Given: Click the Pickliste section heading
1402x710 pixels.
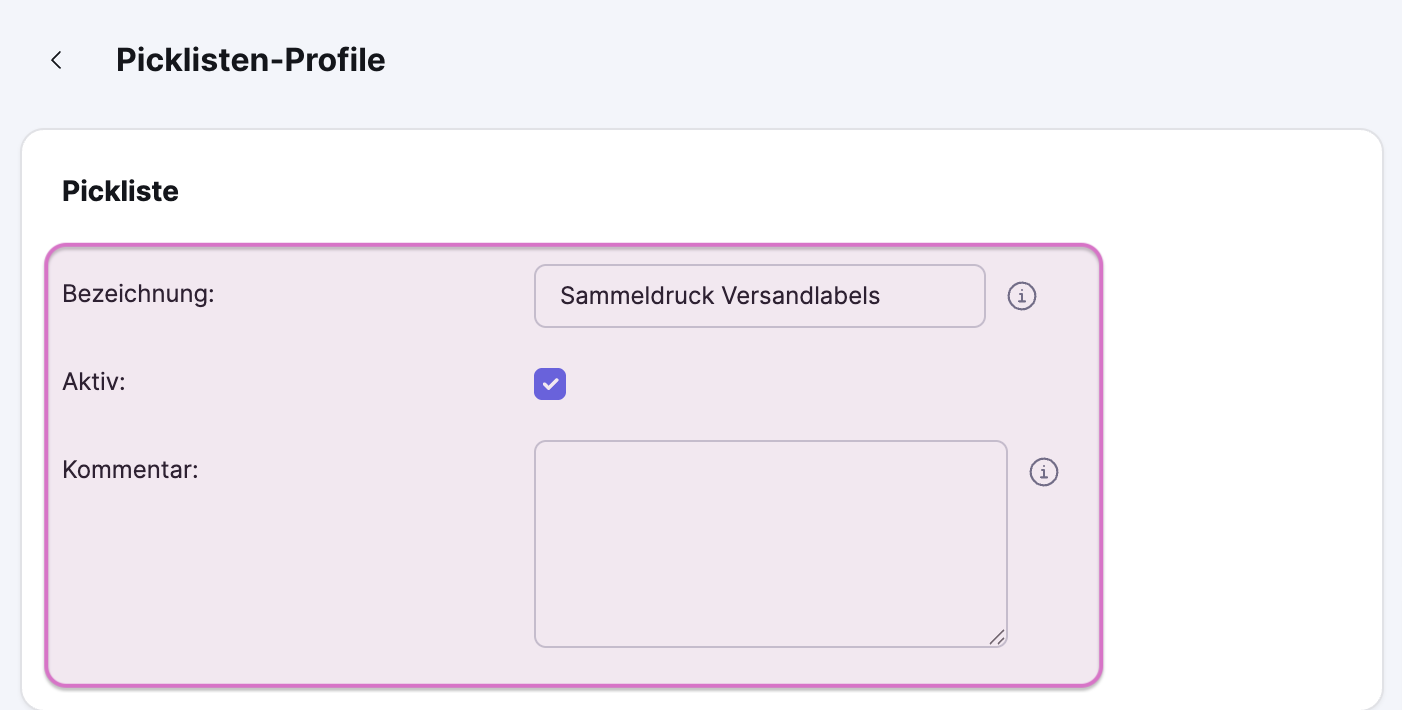Looking at the screenshot, I should [x=120, y=191].
